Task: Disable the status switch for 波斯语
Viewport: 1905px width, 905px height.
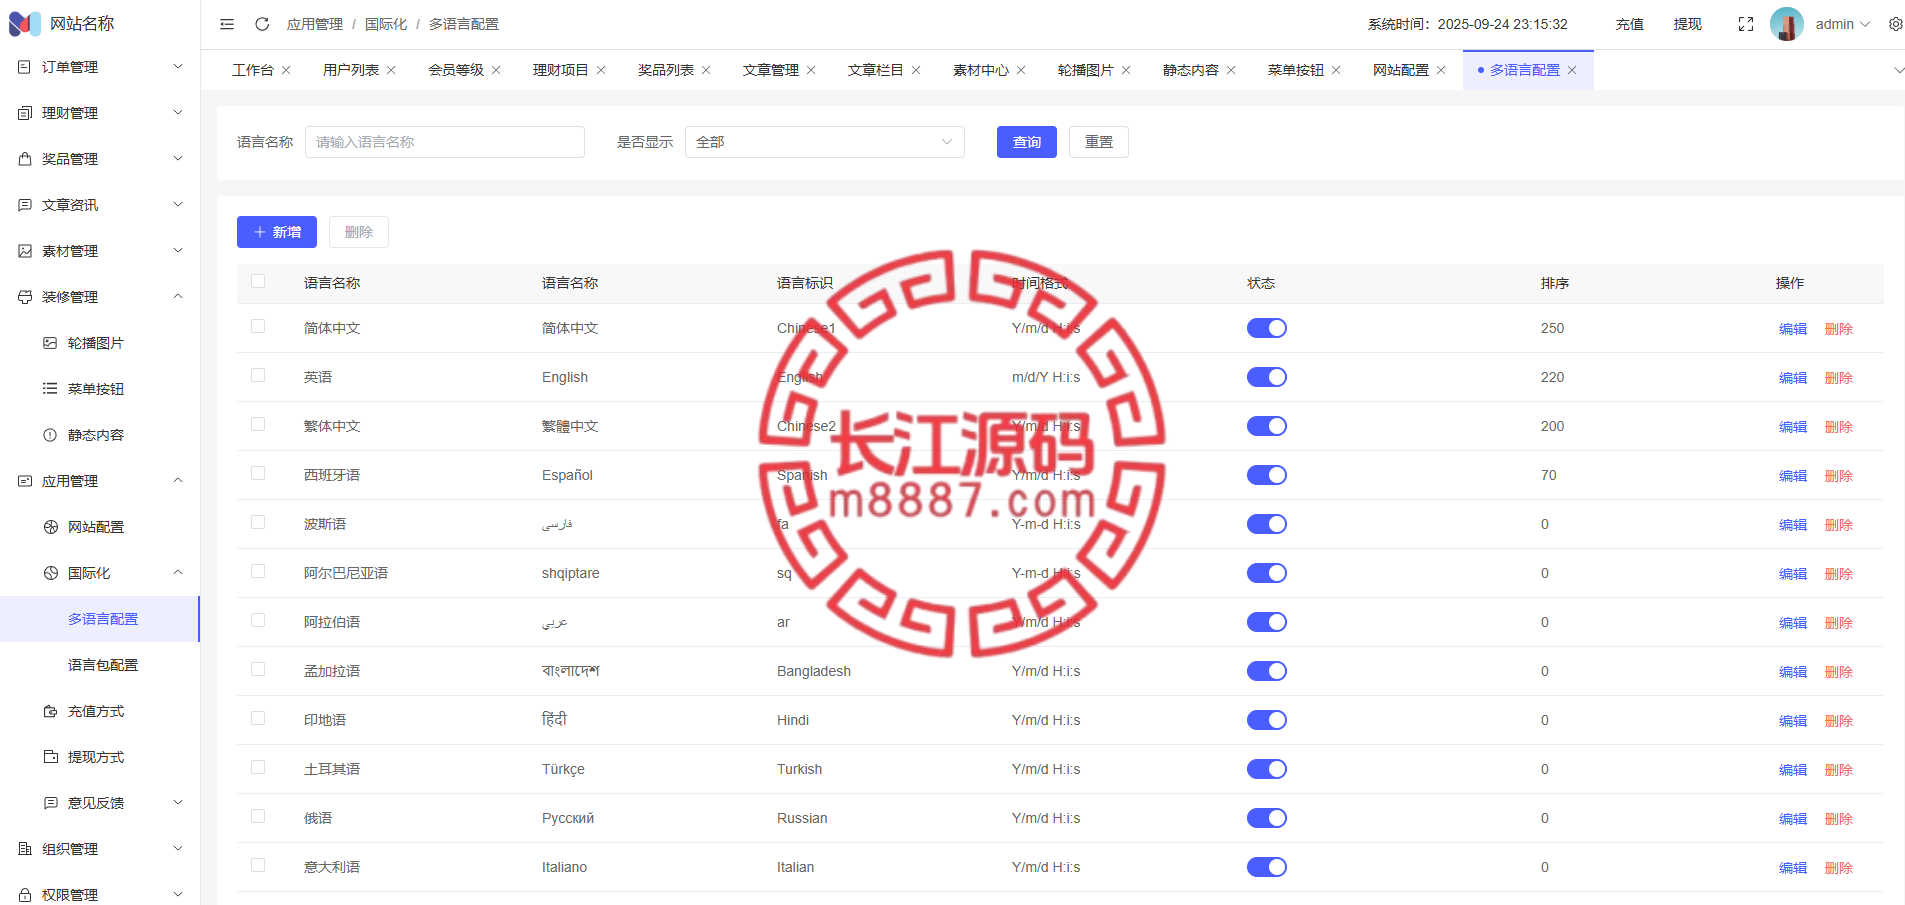Action: 1266,524
